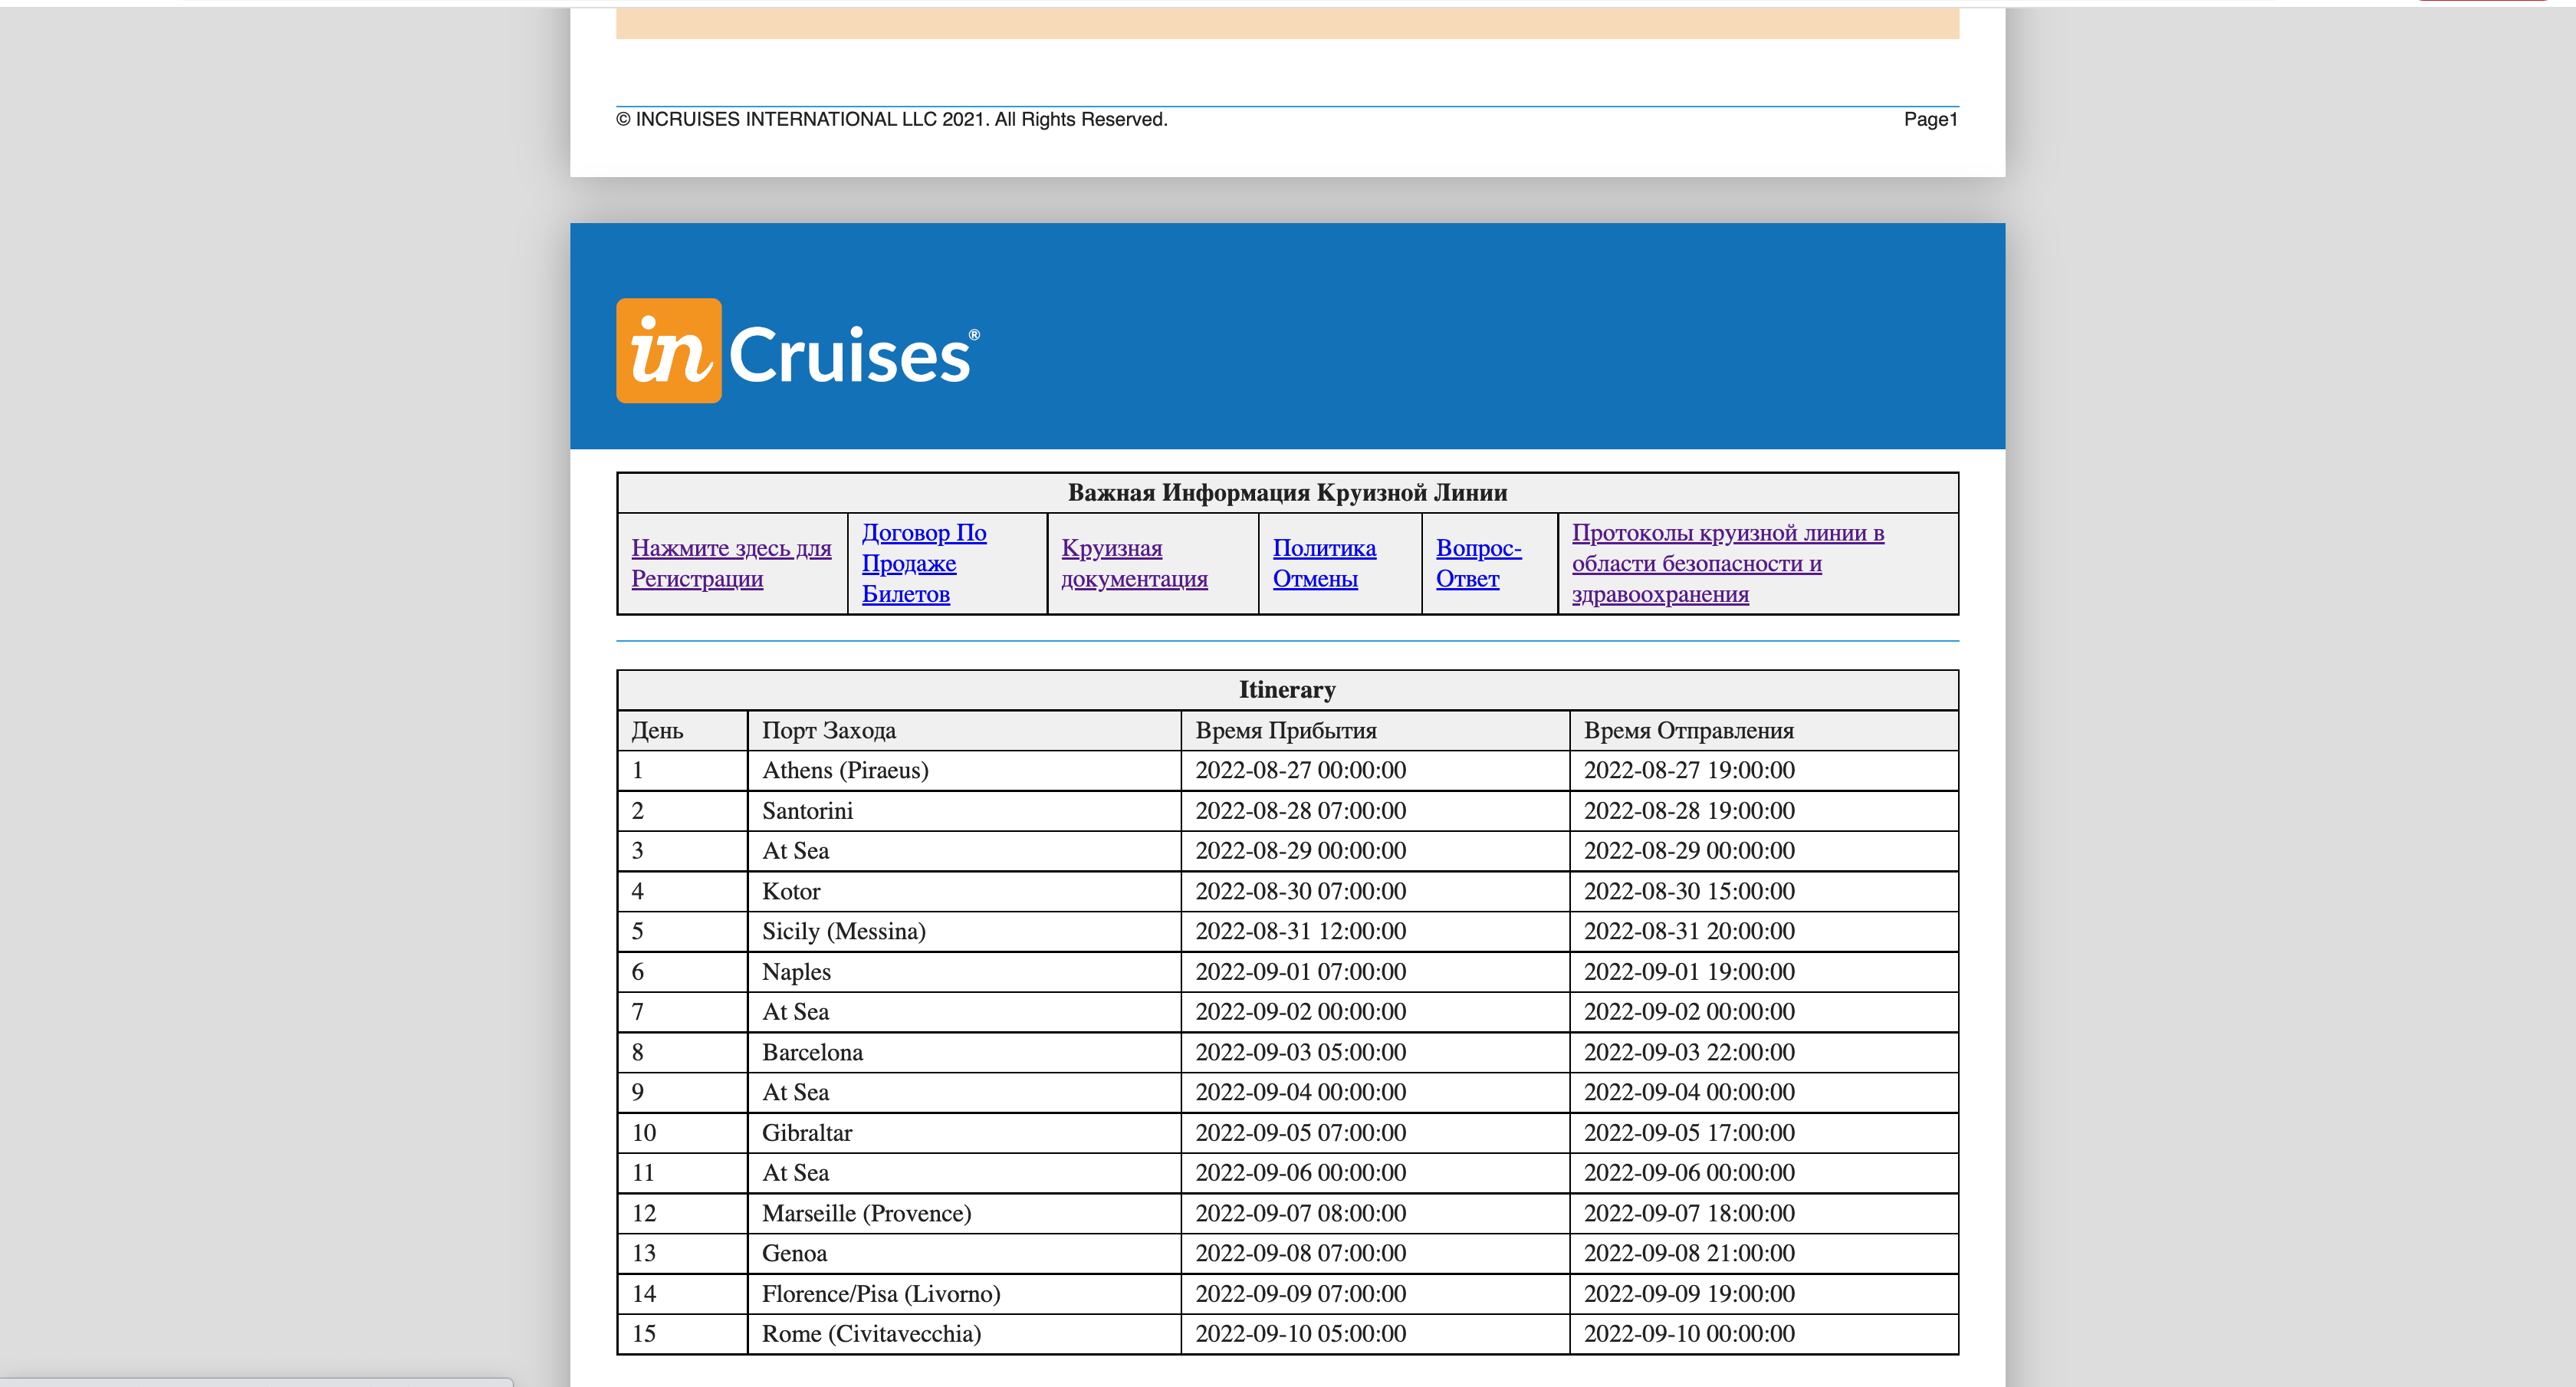Click departure time '2022-08-31 20:00:00'
Image resolution: width=2576 pixels, height=1387 pixels.
pyautogui.click(x=1688, y=932)
